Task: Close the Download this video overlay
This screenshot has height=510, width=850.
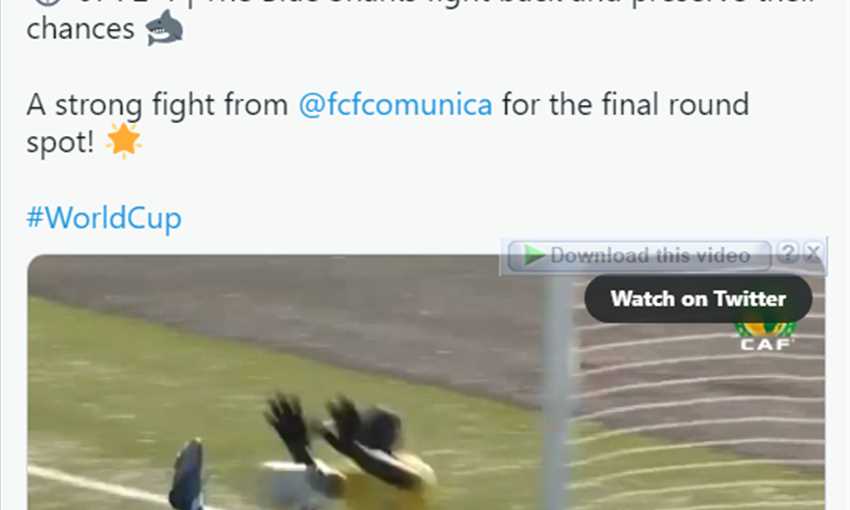Action: [x=813, y=253]
